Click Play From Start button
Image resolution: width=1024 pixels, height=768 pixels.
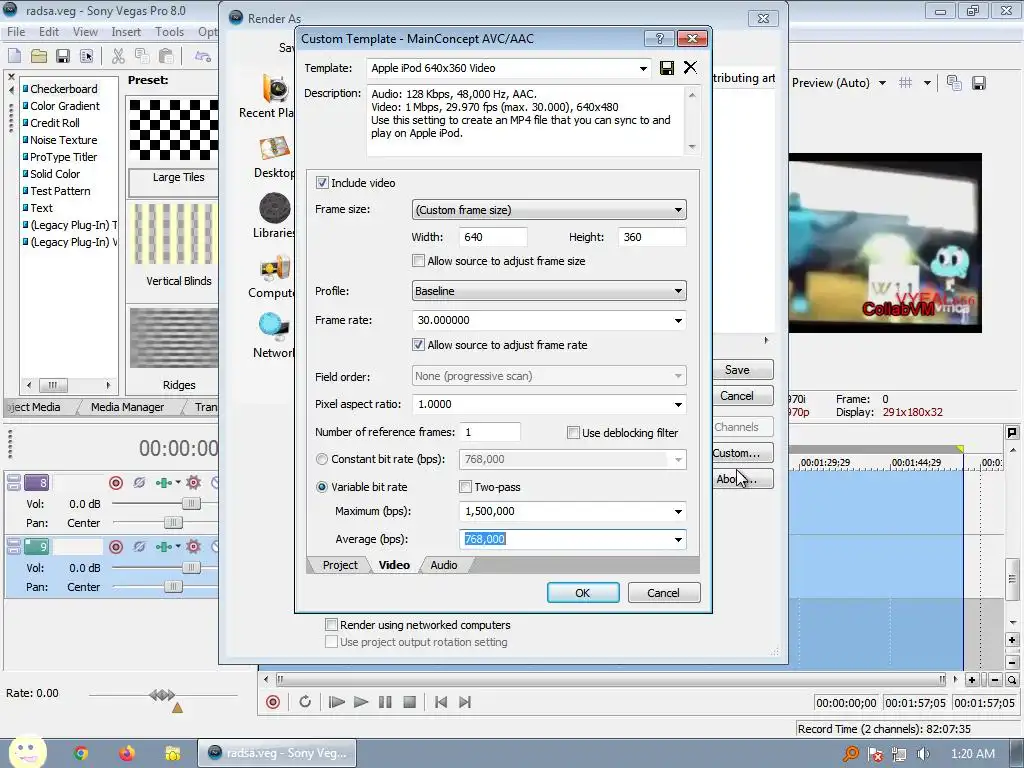tap(336, 702)
